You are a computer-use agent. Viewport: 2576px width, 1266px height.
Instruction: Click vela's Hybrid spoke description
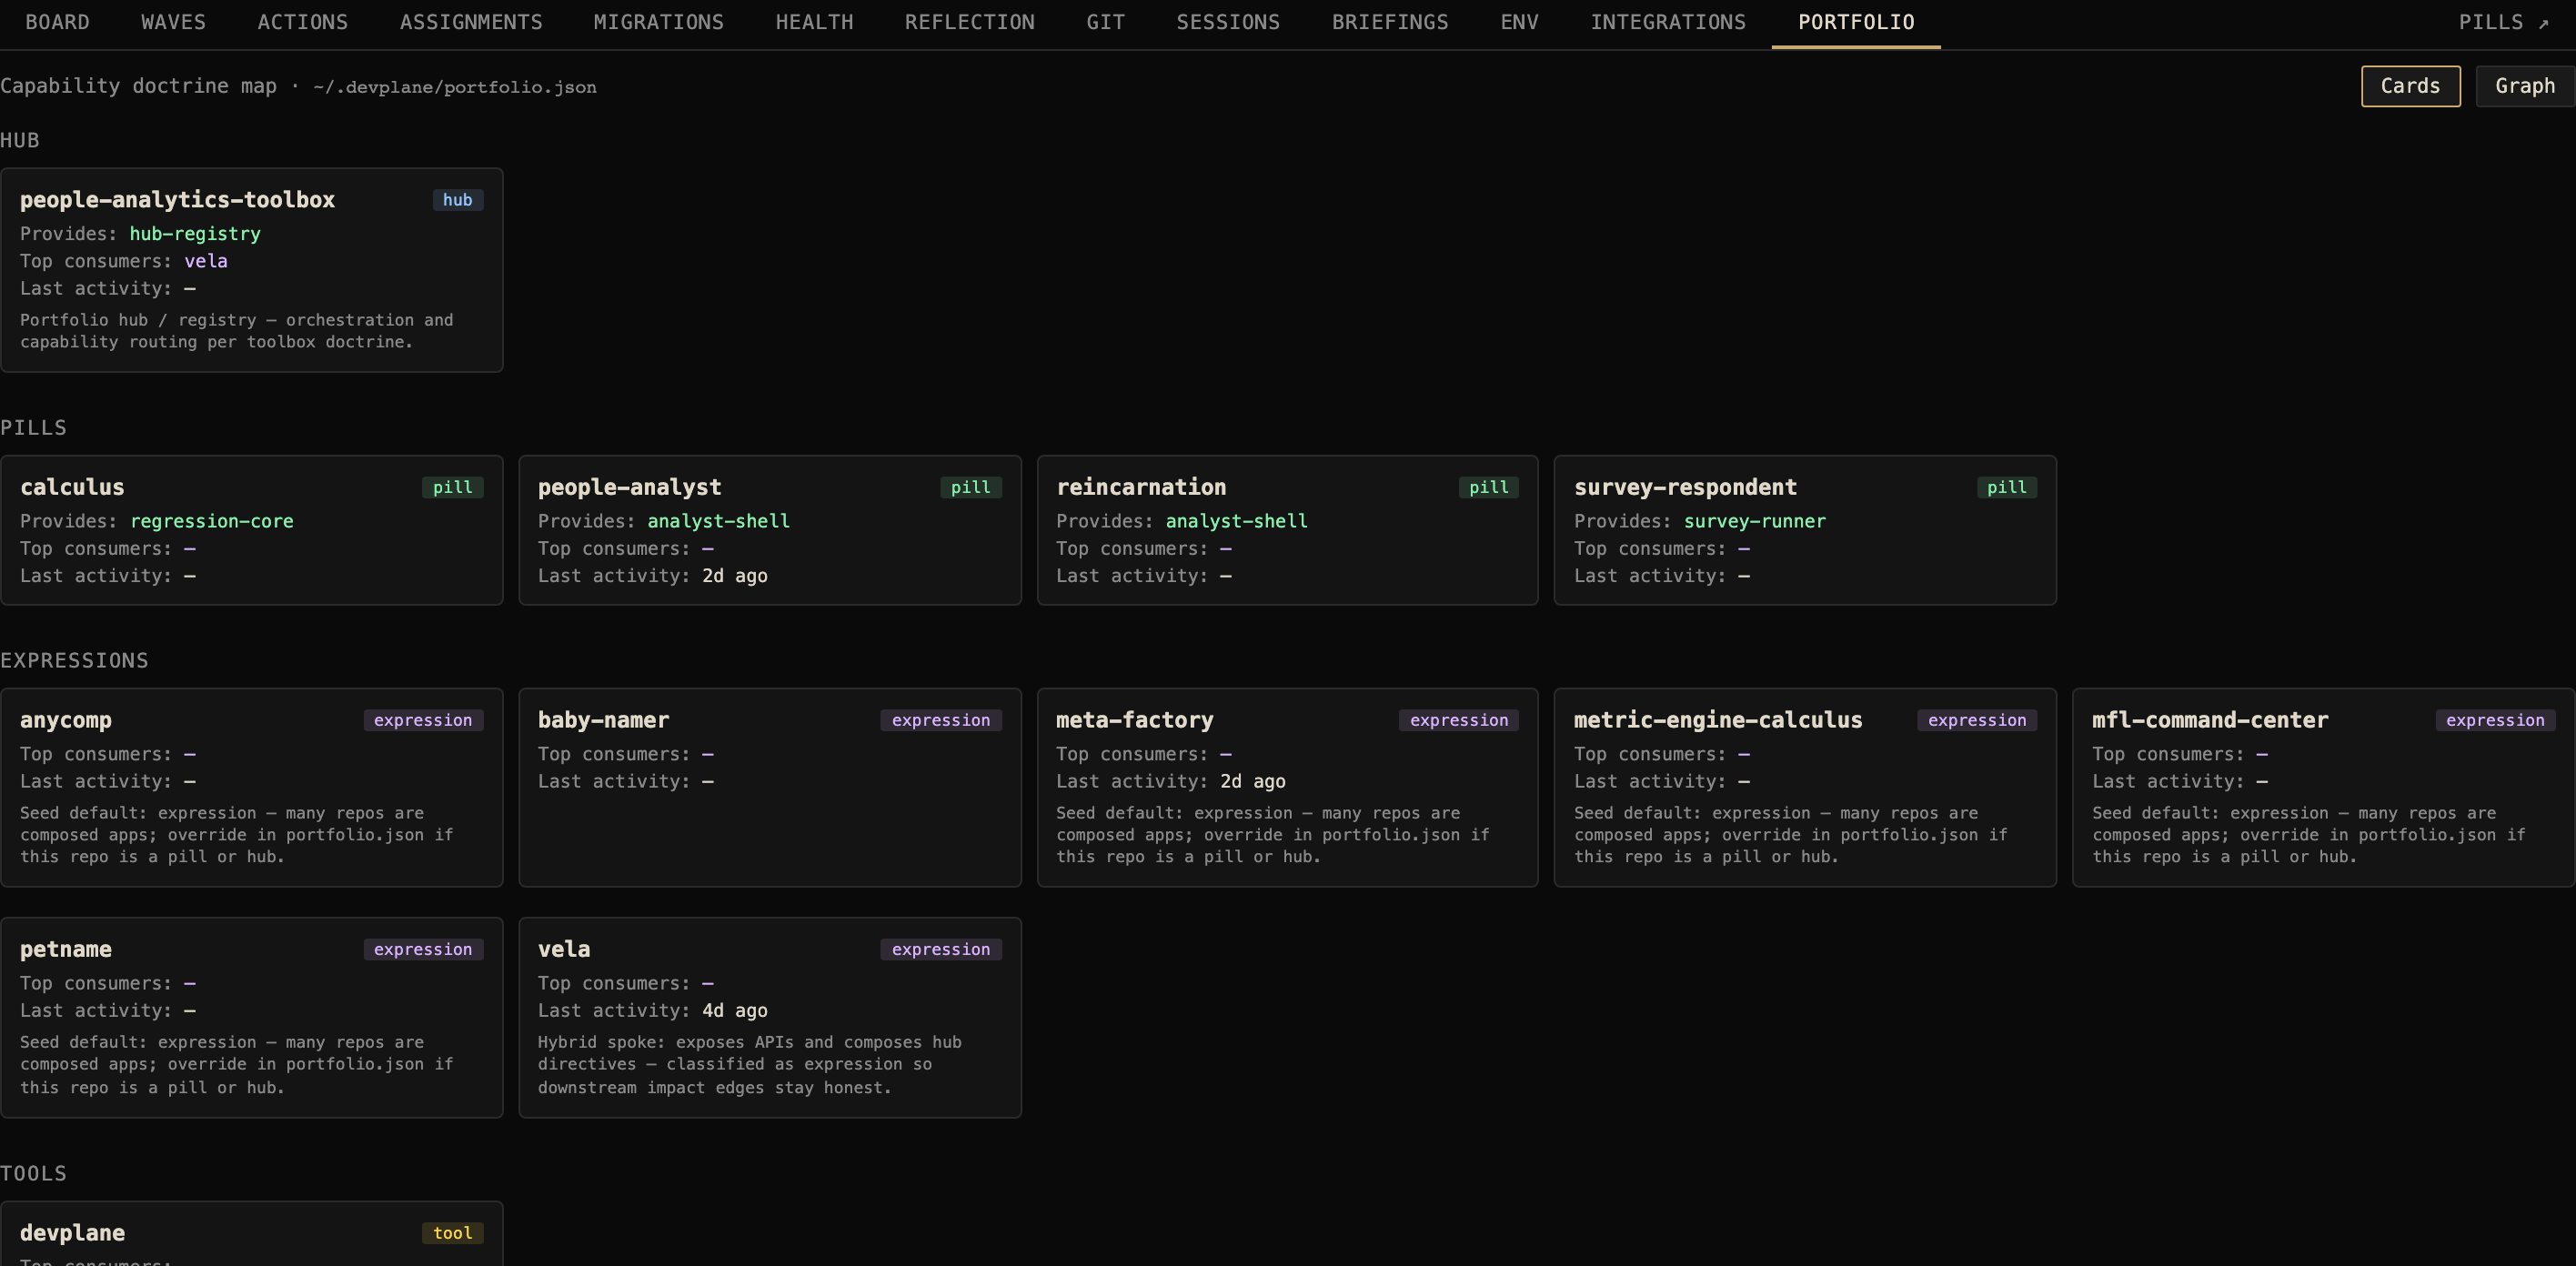click(x=750, y=1065)
